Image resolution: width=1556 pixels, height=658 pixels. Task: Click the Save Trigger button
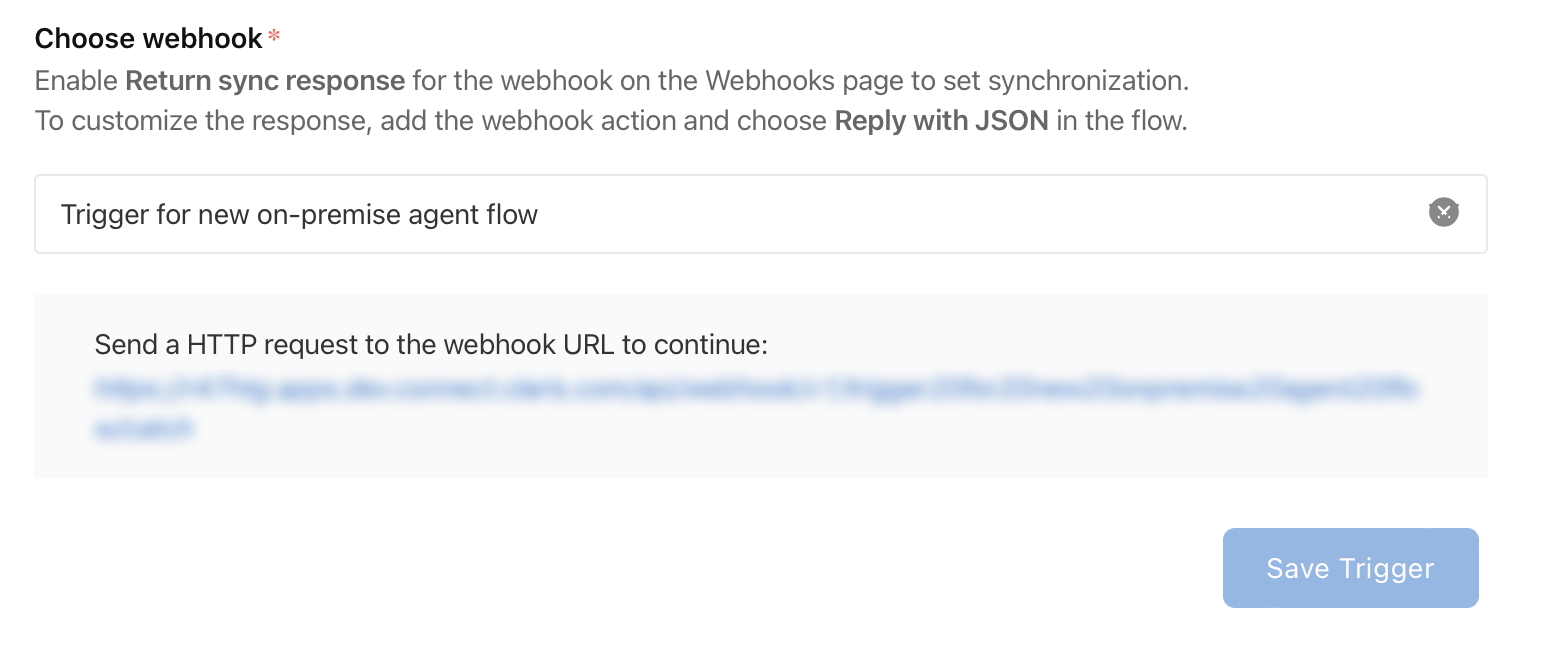coord(1350,568)
